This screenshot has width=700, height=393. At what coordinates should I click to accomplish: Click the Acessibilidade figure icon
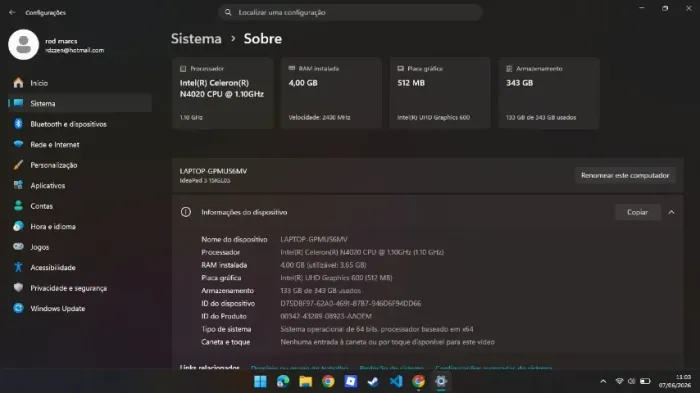tap(18, 267)
